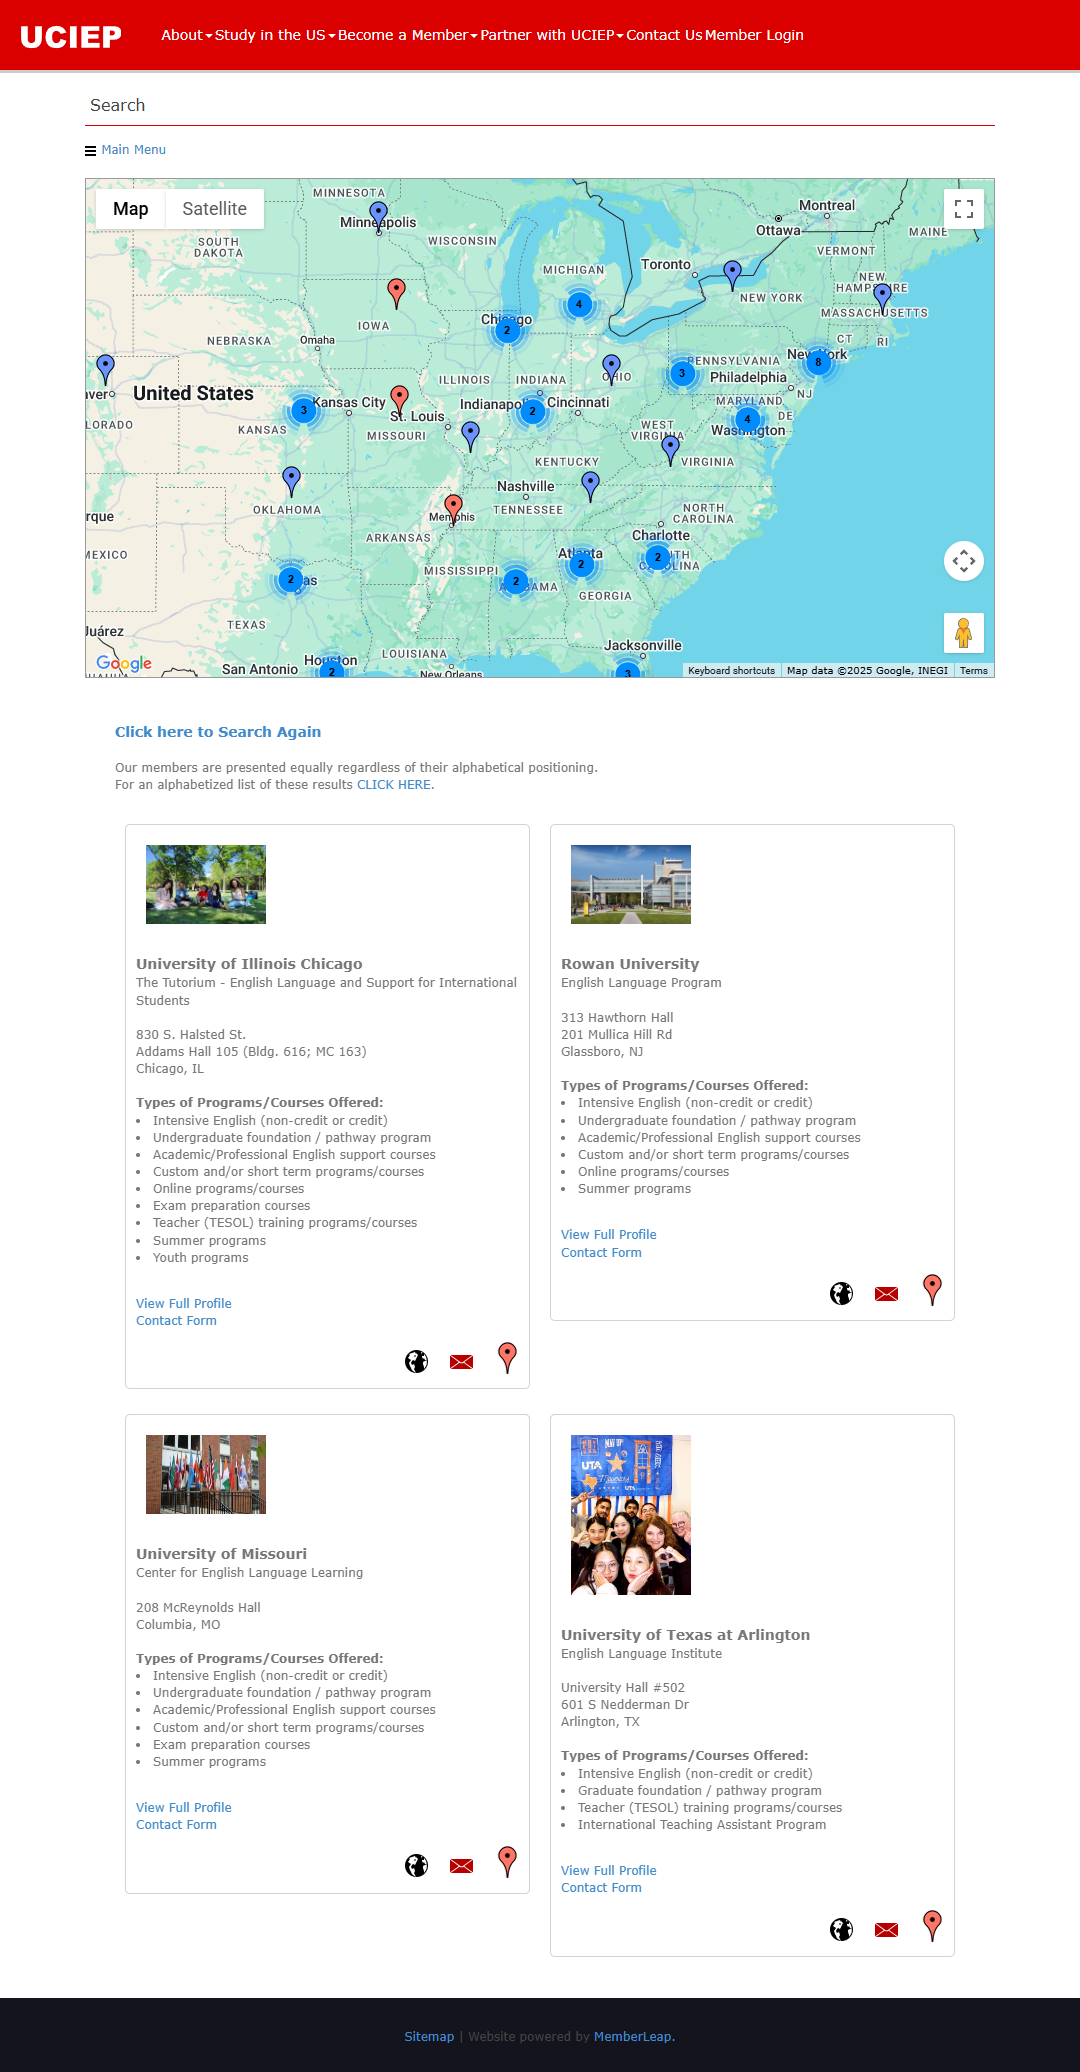This screenshot has height=2072, width=1080.
Task: Click the email envelope icon for University of Missouri
Action: [461, 1866]
